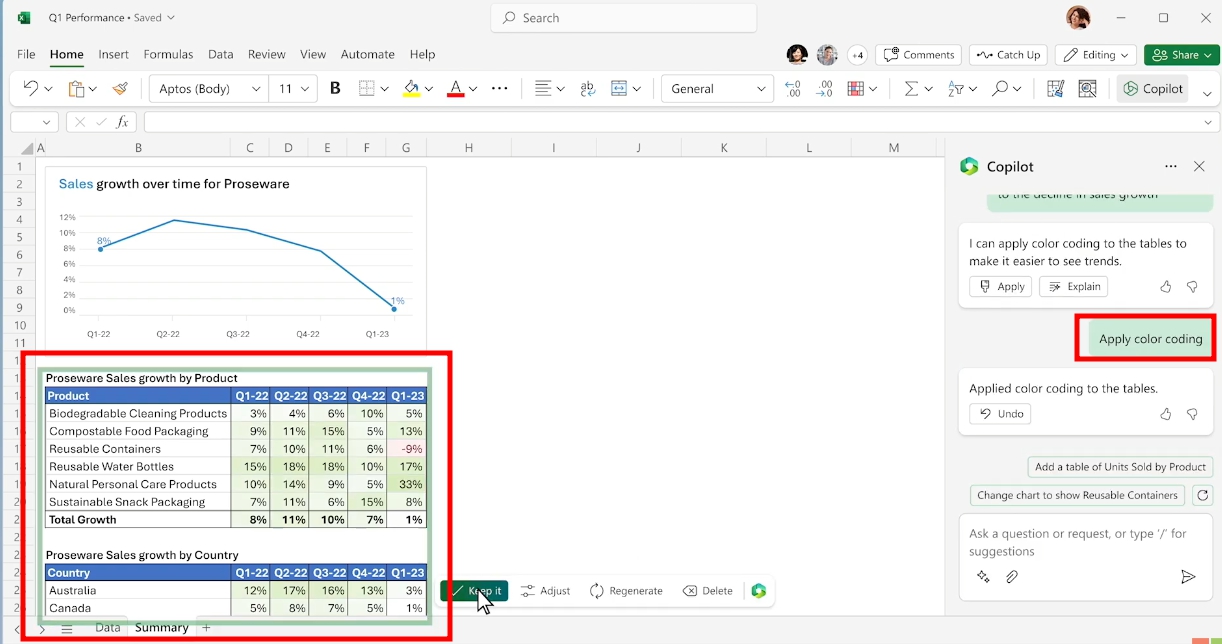Click the Catch Up button
Image resolution: width=1222 pixels, height=644 pixels.
pos(1008,55)
